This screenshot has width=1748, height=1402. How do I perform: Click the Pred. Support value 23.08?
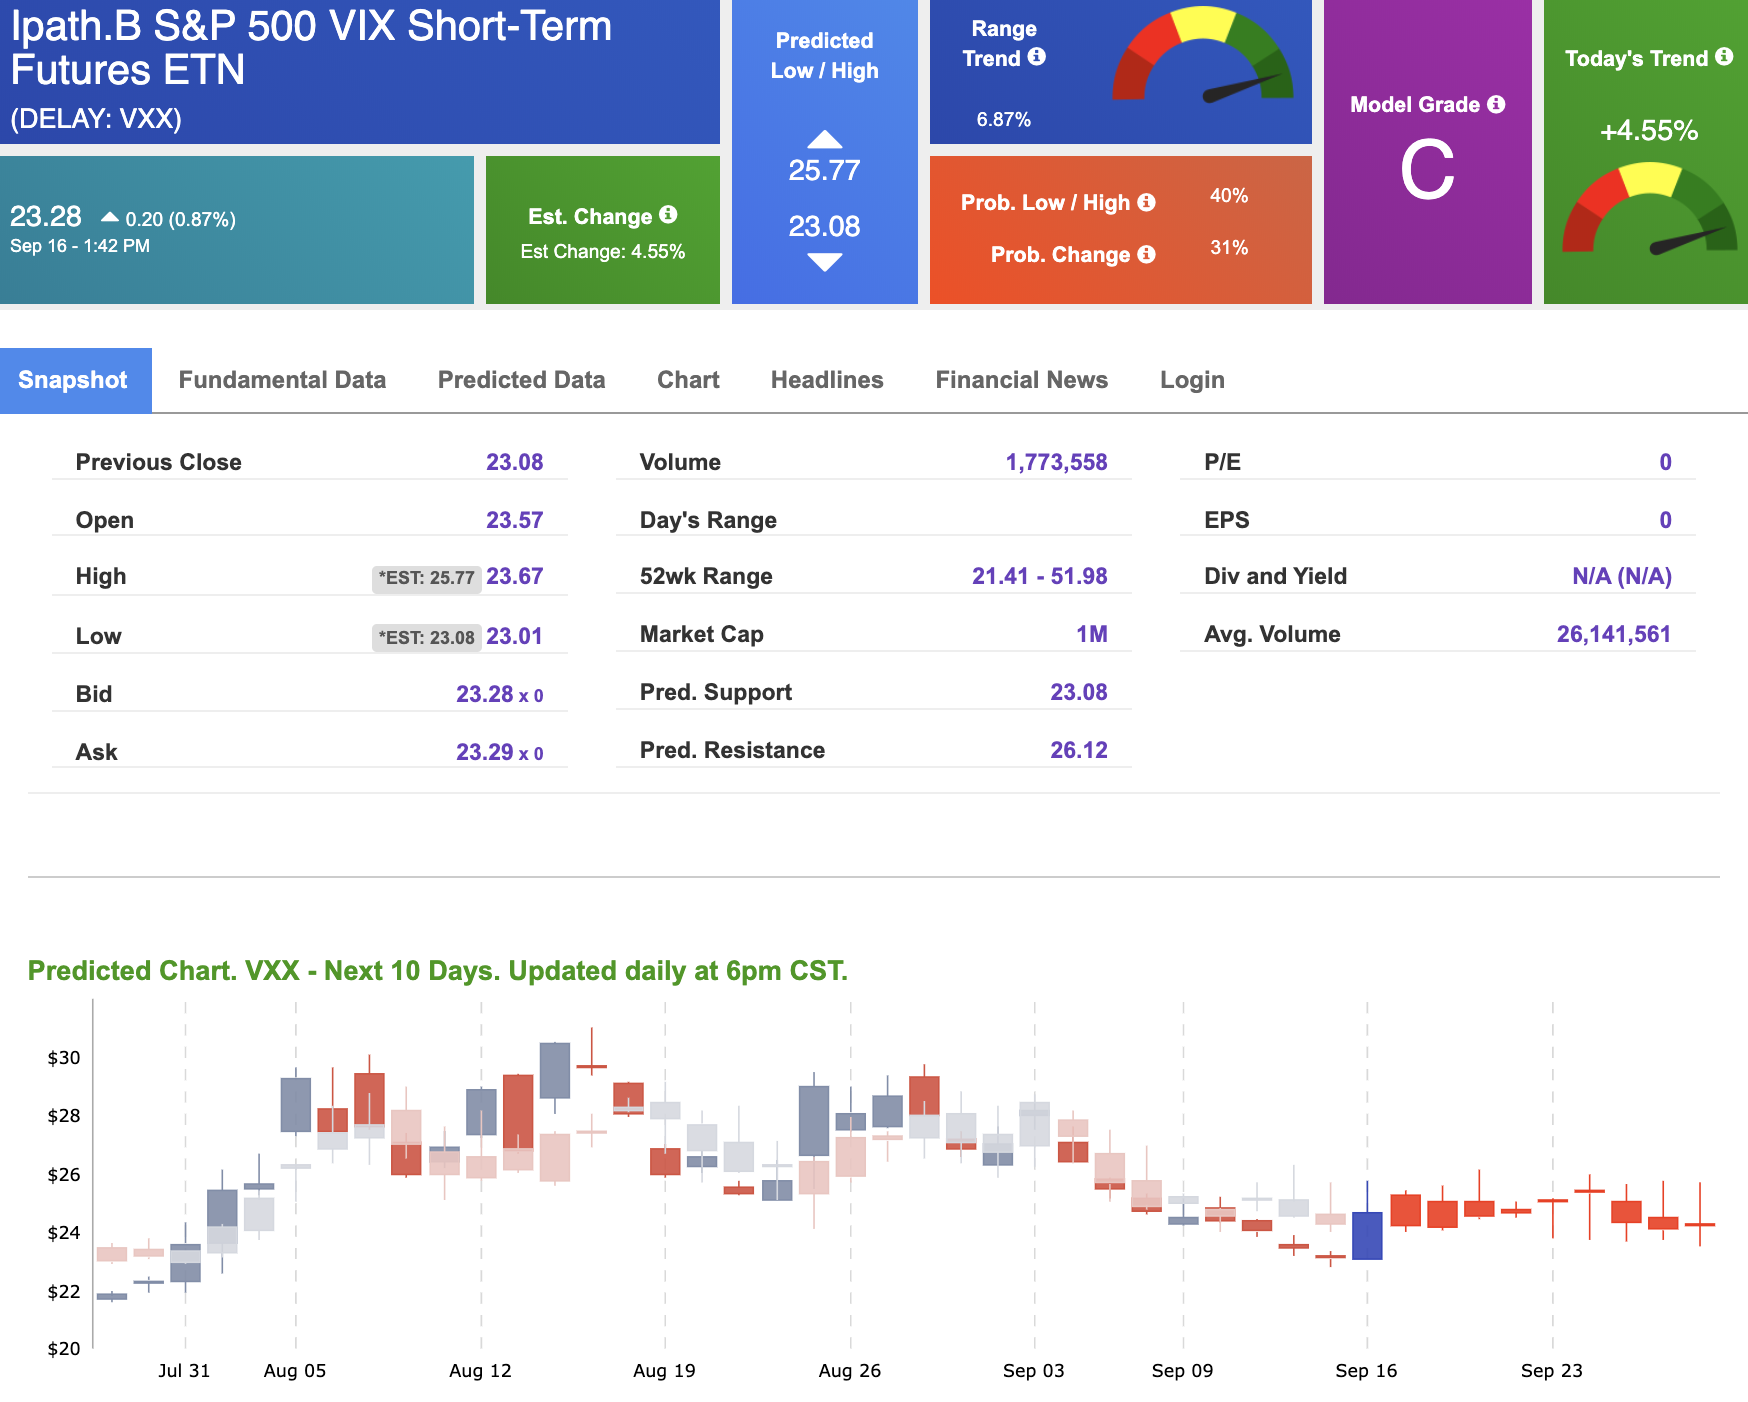(1079, 692)
